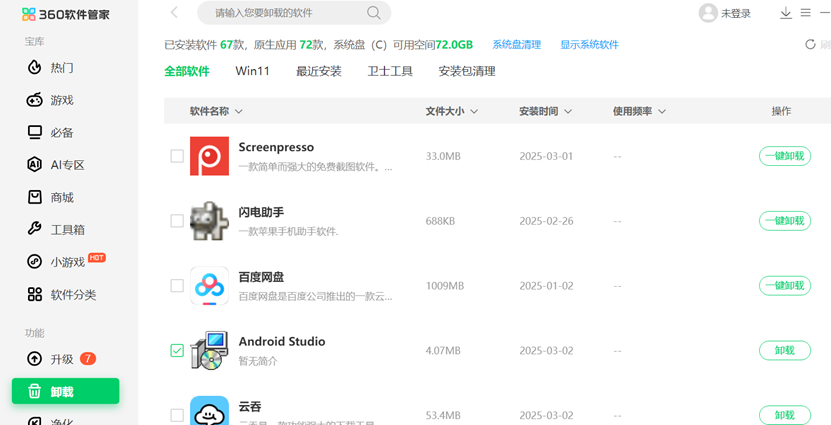
Task: Click 一键卸载 for Screenpresso
Action: coord(785,156)
